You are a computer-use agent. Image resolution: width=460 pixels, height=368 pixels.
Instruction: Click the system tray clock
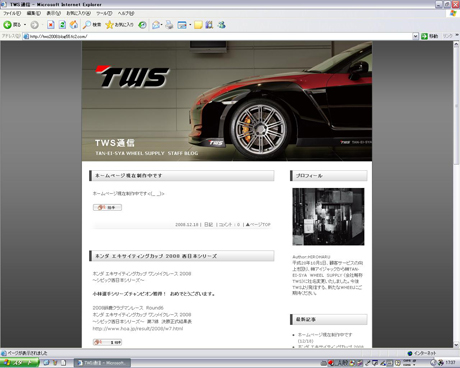pyautogui.click(x=450, y=362)
